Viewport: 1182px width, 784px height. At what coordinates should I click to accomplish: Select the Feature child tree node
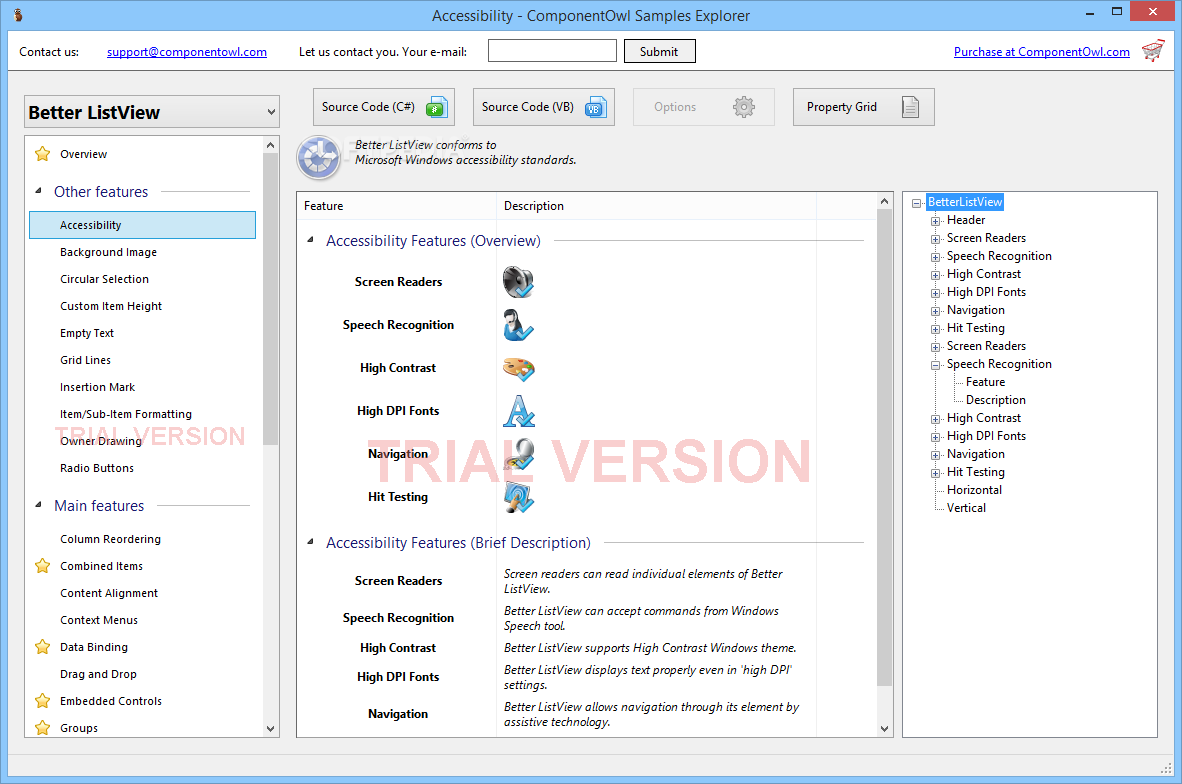tap(985, 382)
